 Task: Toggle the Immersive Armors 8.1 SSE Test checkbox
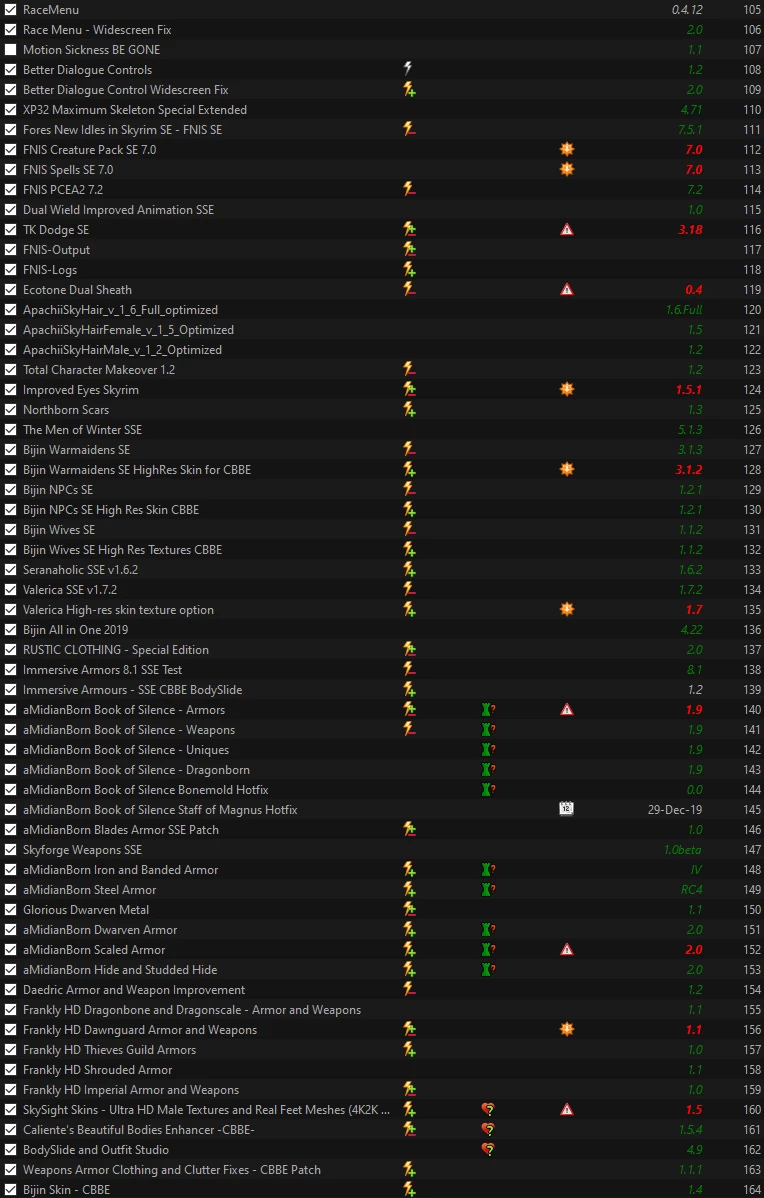[x=10, y=669]
